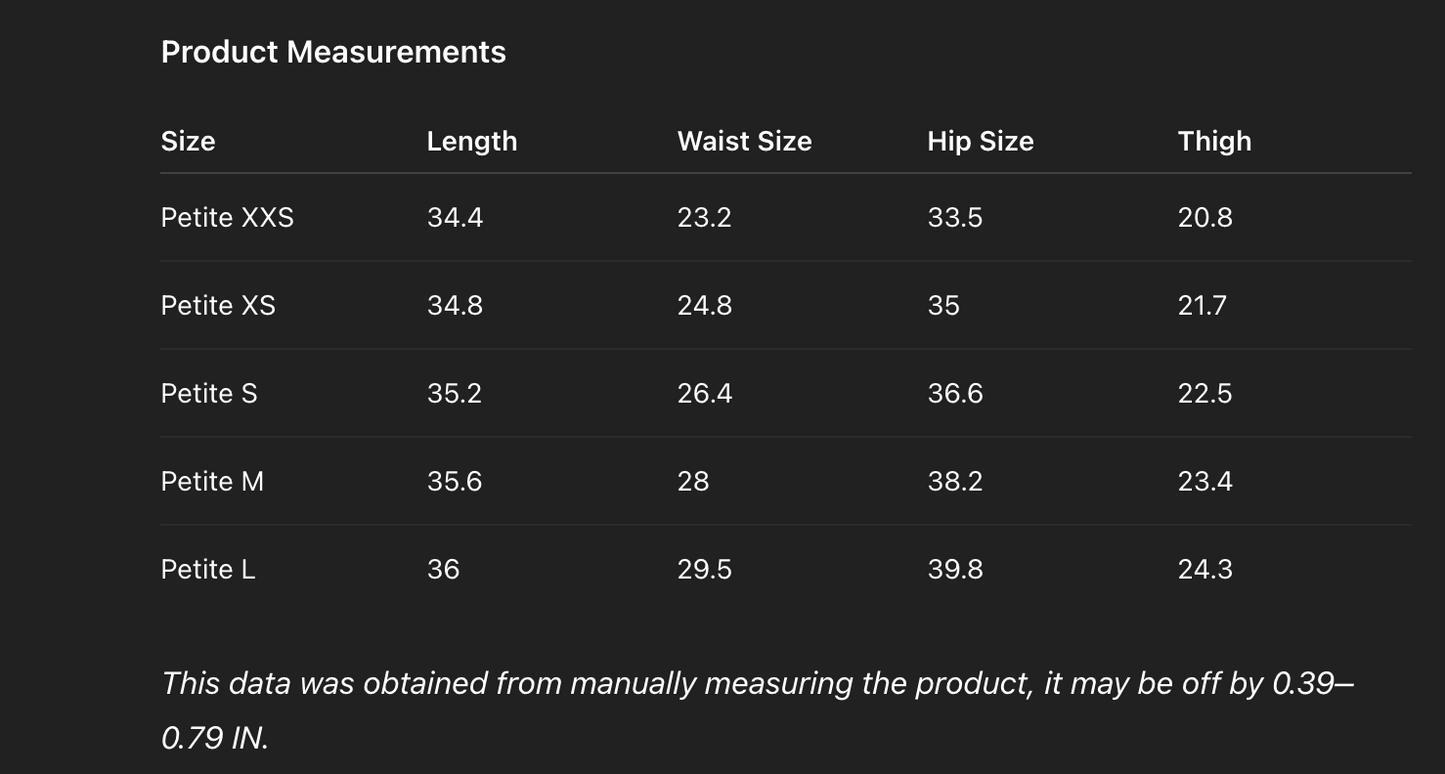Select the Petite S row label
The width and height of the screenshot is (1445, 774).
(209, 393)
